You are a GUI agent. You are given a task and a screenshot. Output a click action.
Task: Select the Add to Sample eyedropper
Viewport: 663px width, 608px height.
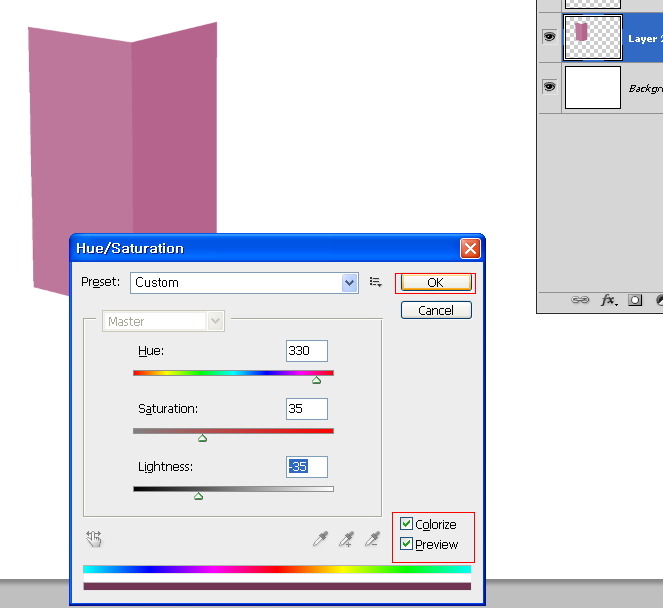point(346,539)
